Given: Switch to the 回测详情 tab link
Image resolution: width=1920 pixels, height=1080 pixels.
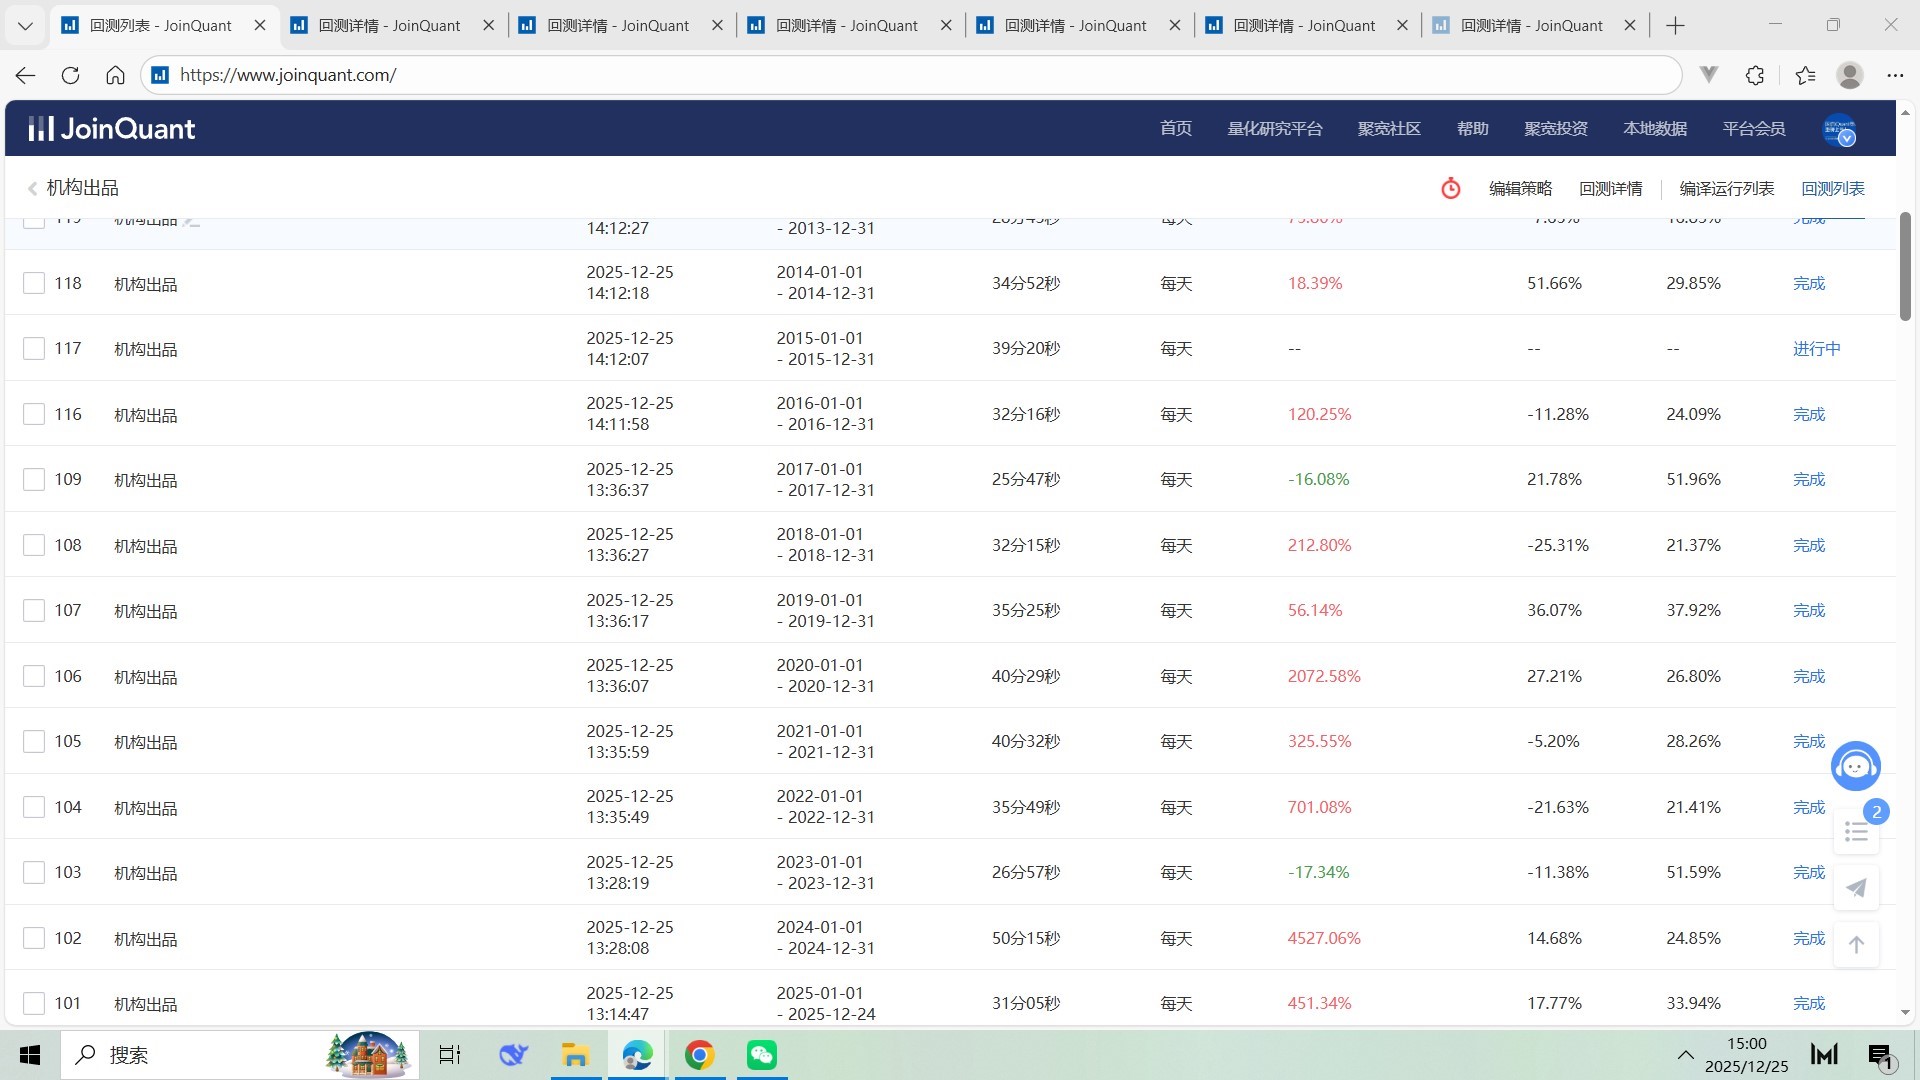Looking at the screenshot, I should (x=1610, y=188).
